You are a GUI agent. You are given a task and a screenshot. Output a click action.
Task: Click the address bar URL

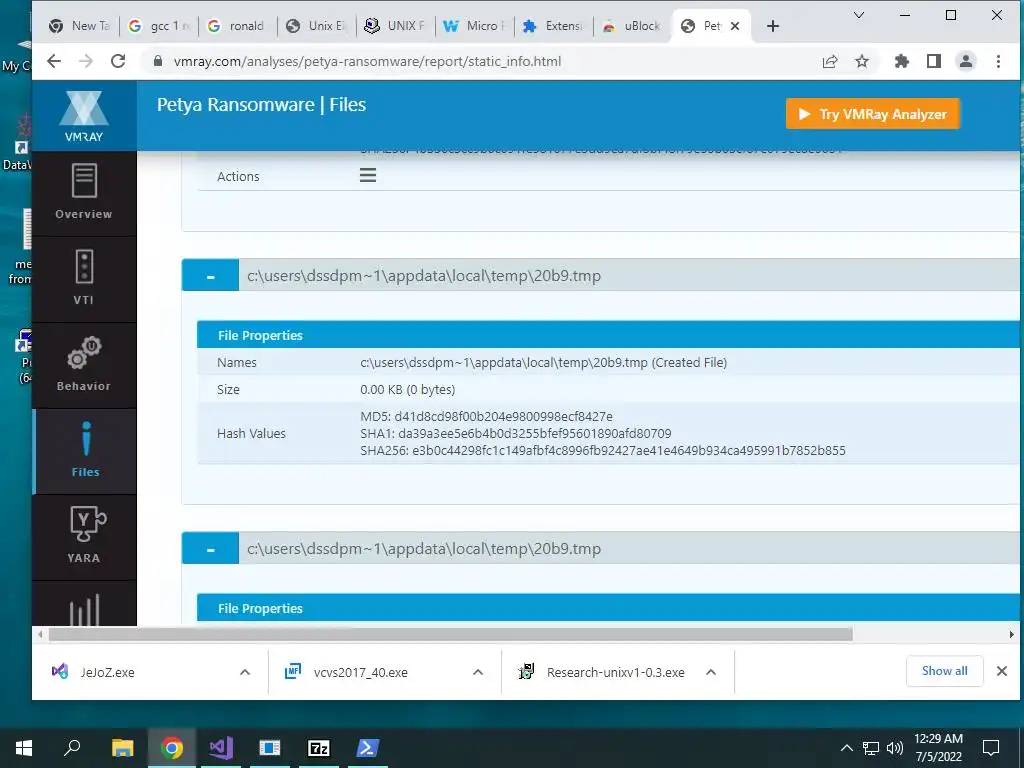point(367,61)
